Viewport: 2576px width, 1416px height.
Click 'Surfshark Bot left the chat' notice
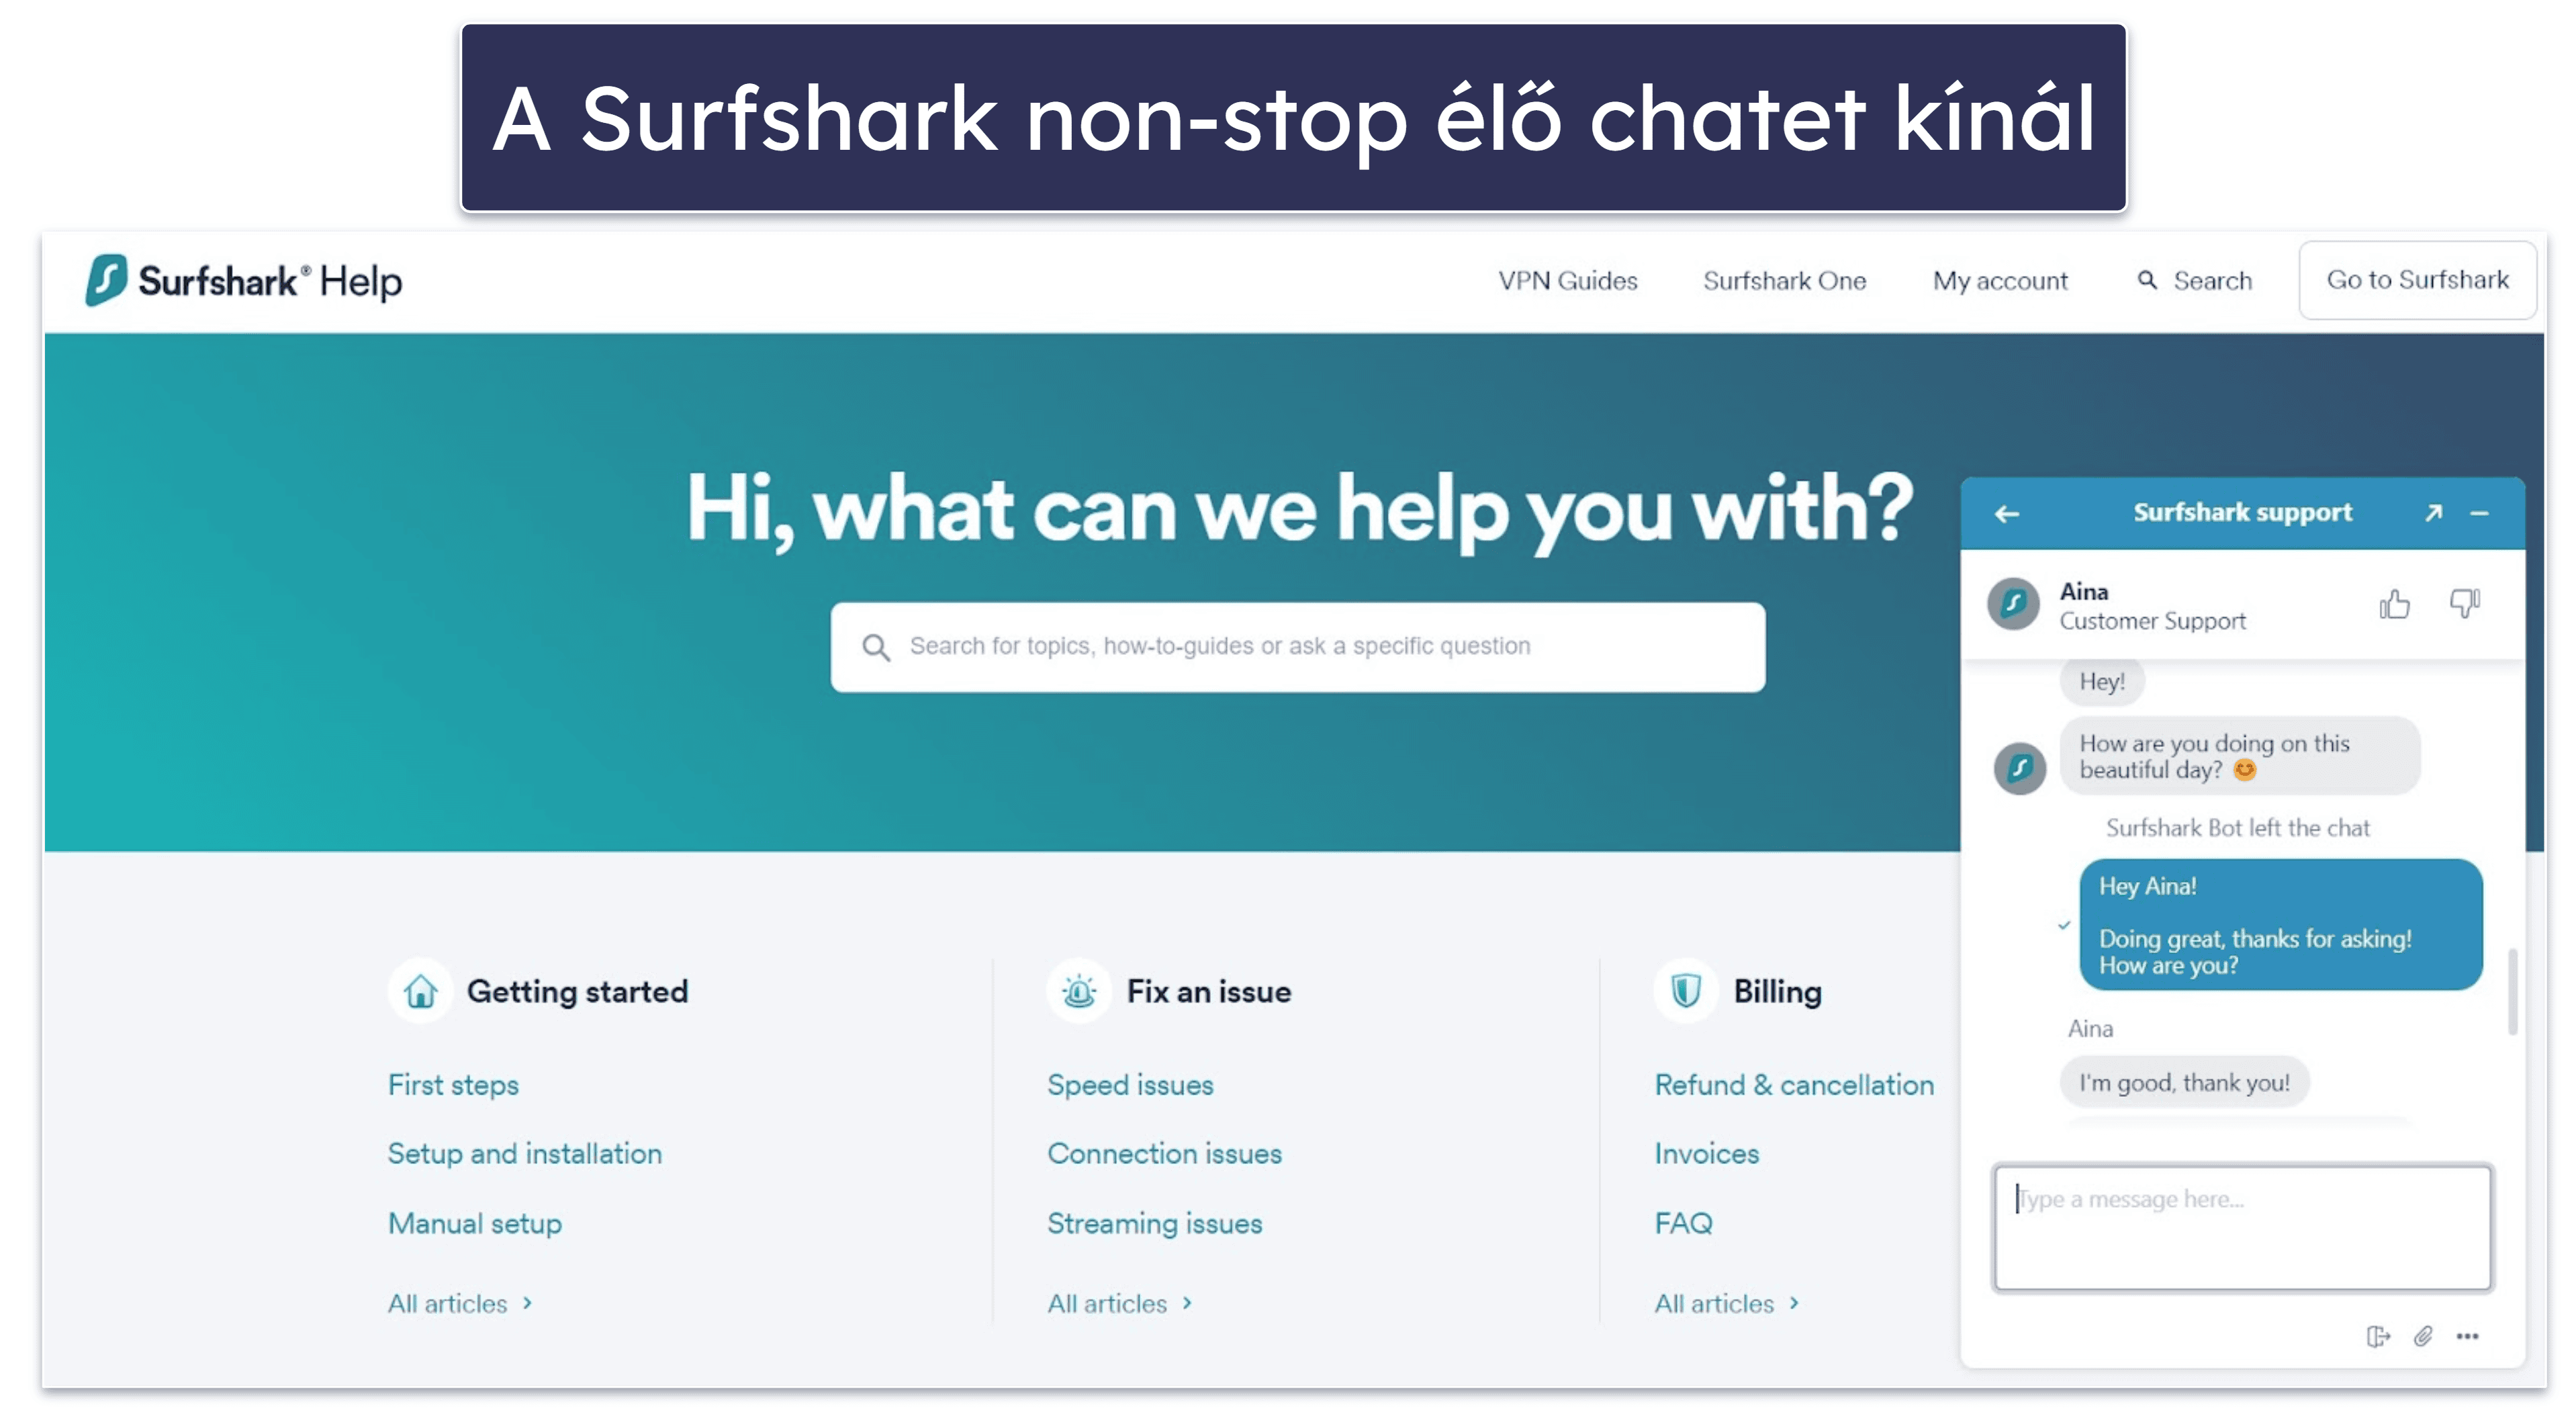pos(2237,828)
